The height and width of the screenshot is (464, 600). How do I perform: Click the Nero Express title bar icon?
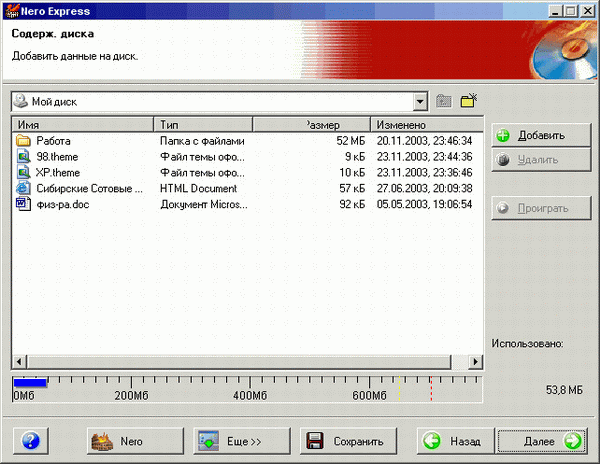tap(11, 11)
